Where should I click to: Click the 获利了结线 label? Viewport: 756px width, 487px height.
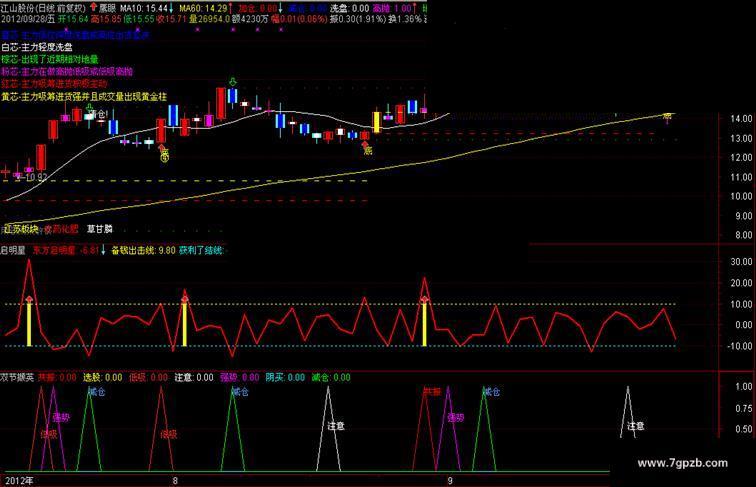pos(201,250)
